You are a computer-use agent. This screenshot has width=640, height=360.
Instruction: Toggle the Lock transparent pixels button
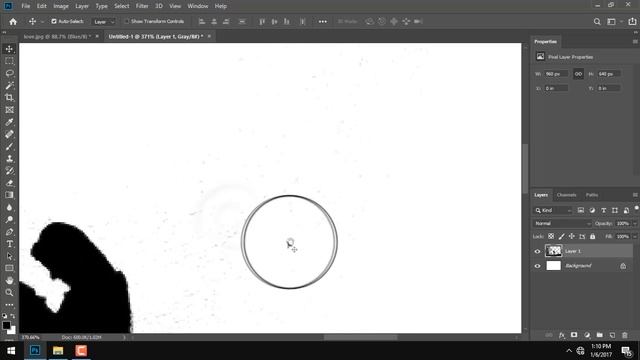[551, 236]
